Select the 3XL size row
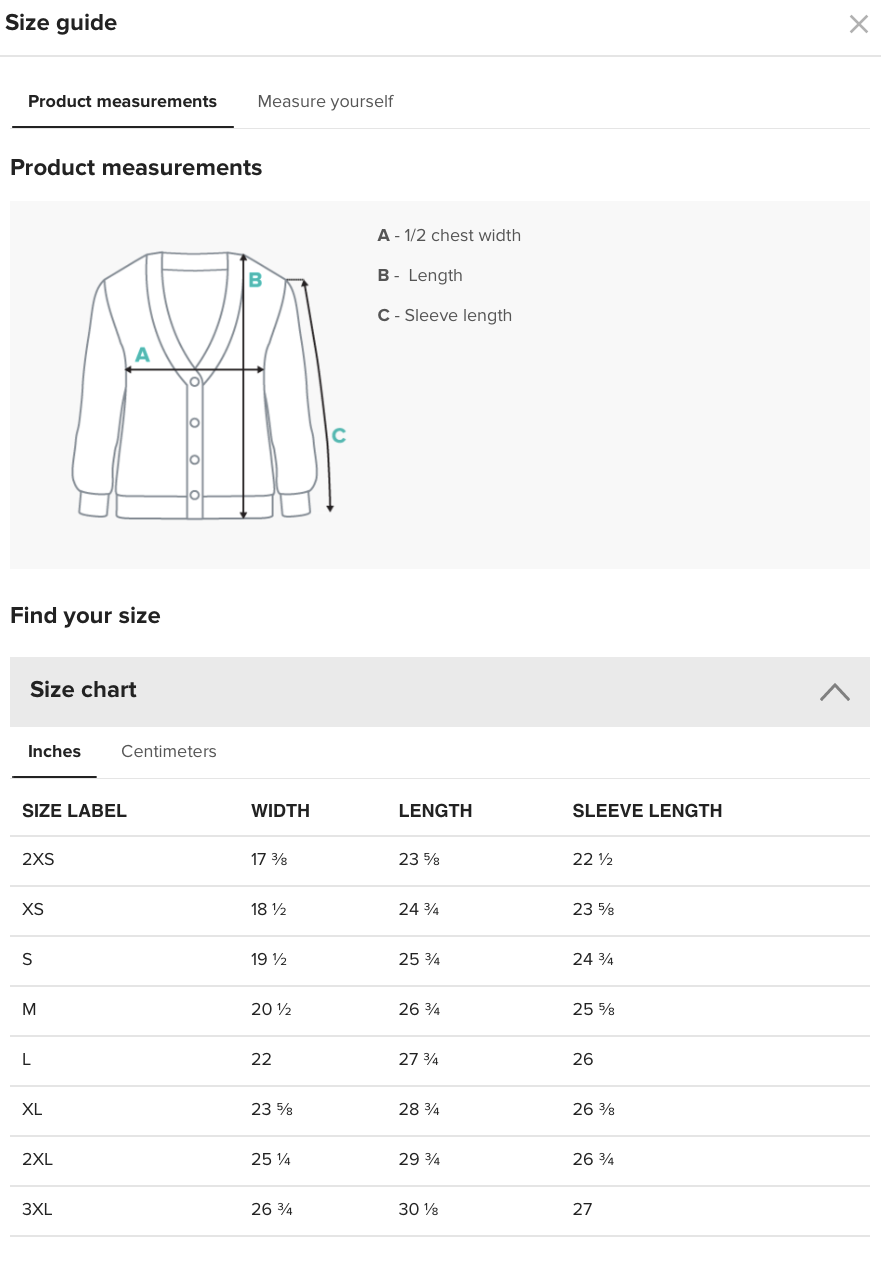The height and width of the screenshot is (1263, 881). pos(440,1210)
